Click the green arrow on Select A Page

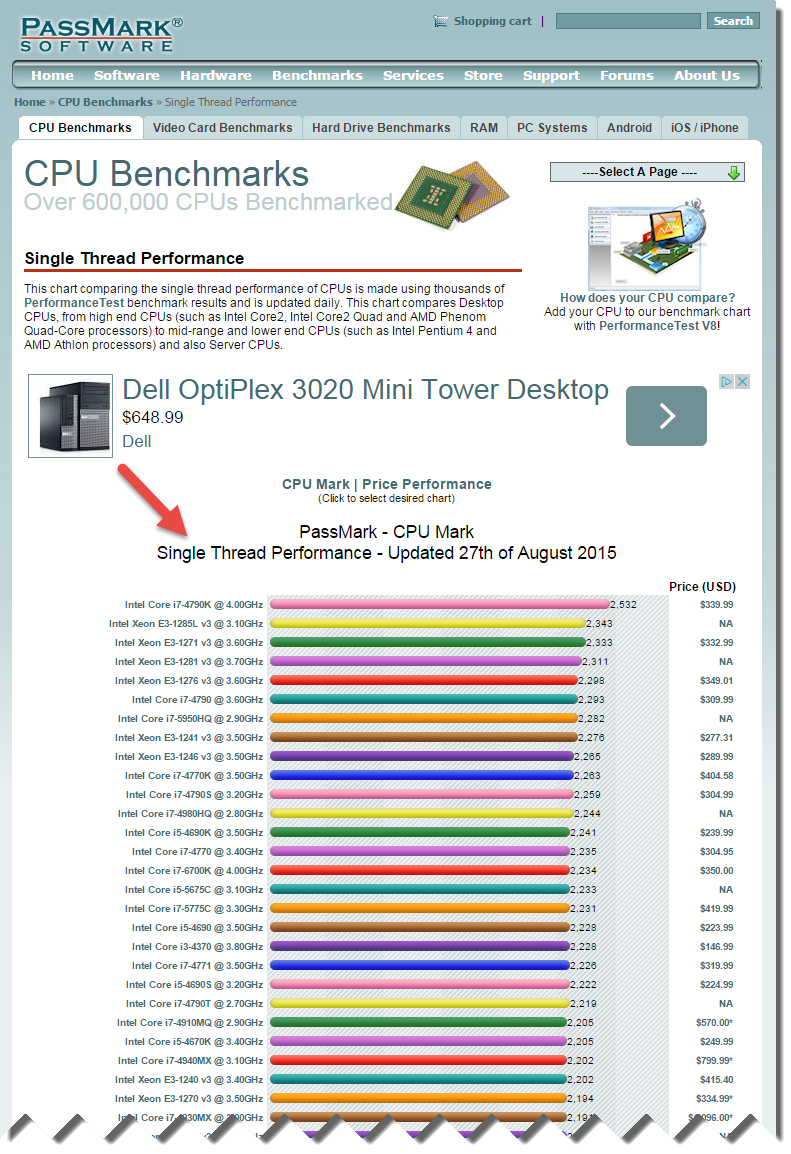coord(734,172)
